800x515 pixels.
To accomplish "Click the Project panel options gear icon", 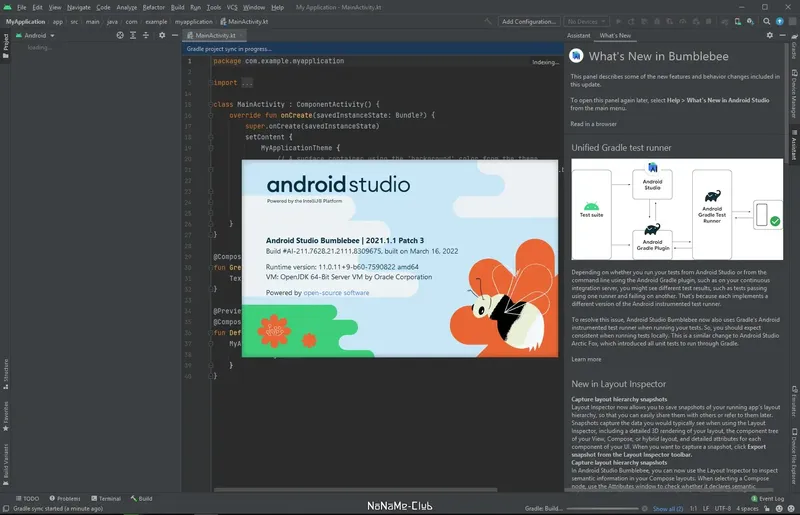I will (x=162, y=35).
